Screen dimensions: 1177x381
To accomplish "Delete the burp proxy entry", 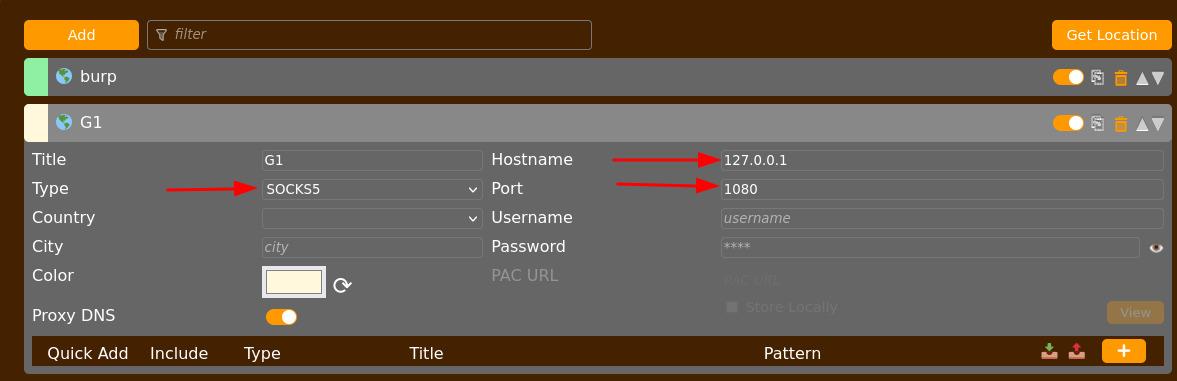I will pos(1121,77).
